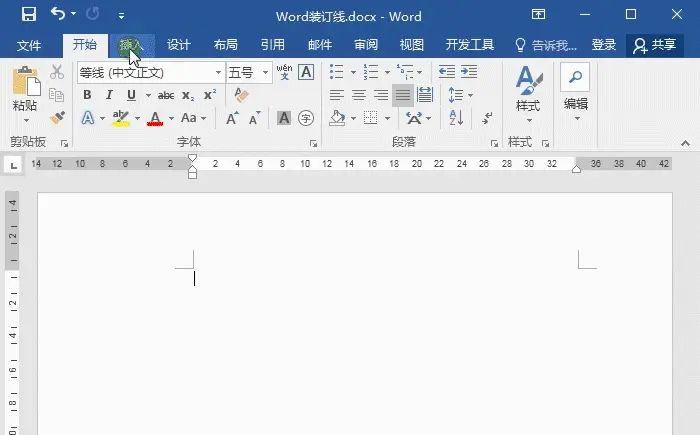Viewport: 700px width, 435px height.
Task: Apply yellow text highlight color
Action: pos(121,118)
